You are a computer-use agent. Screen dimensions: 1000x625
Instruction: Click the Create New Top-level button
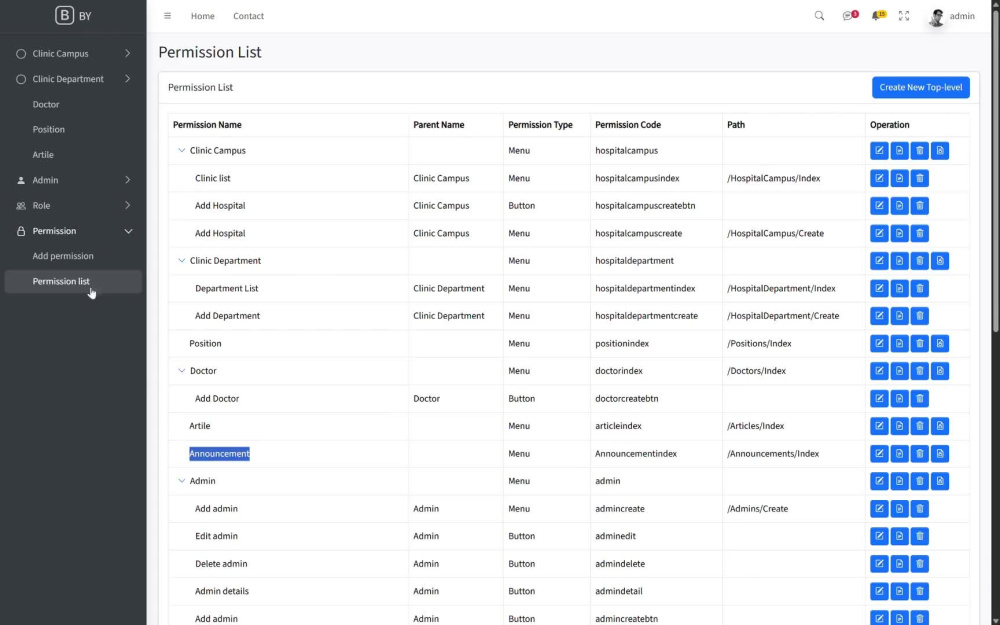920,87
